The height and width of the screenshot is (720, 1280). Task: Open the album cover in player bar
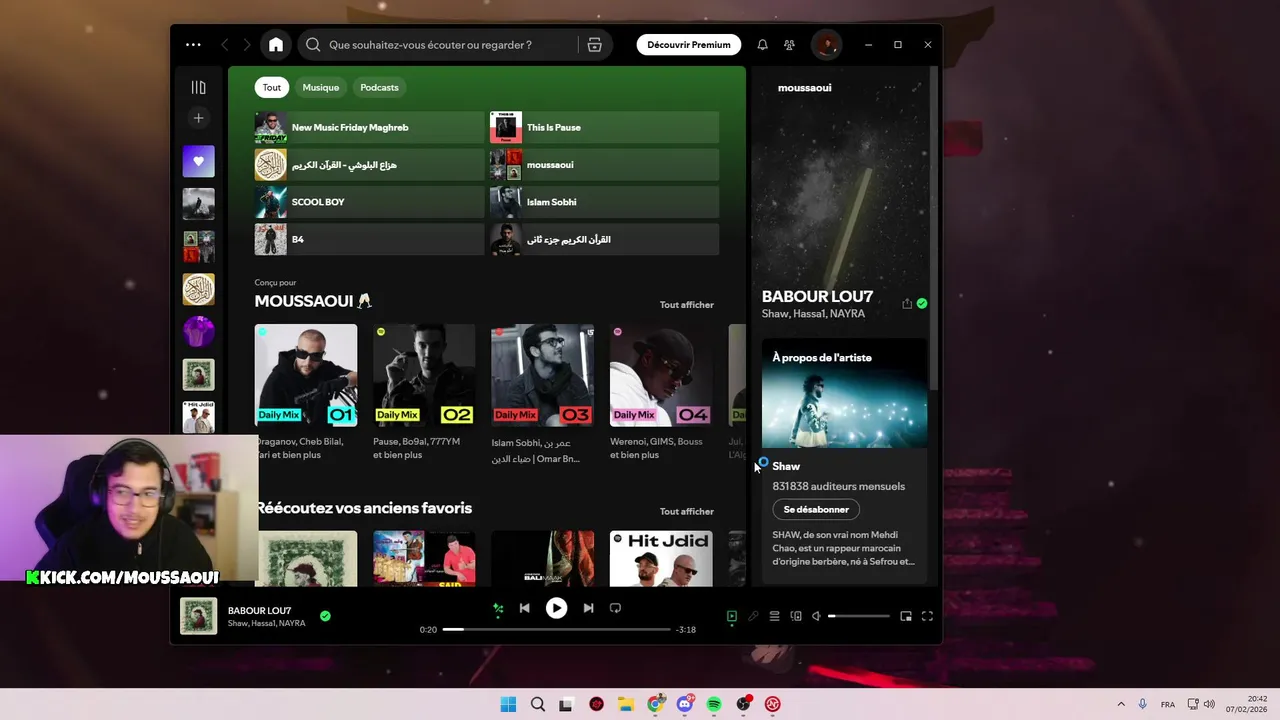(x=198, y=616)
